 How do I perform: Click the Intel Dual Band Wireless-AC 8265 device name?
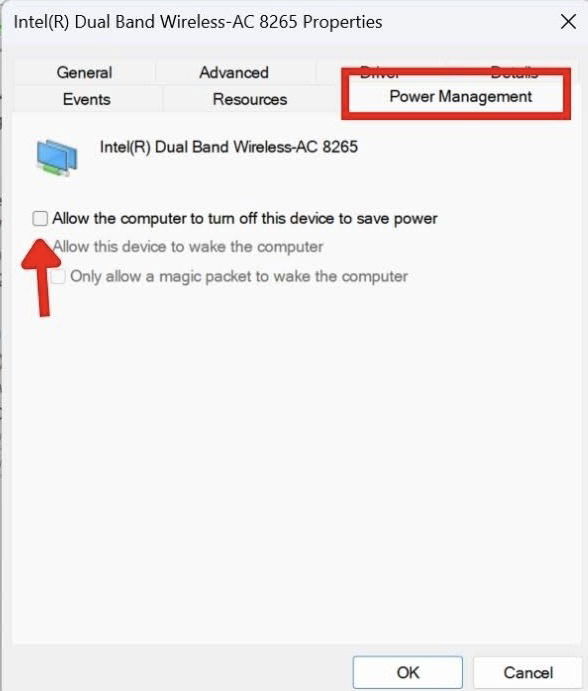click(229, 147)
